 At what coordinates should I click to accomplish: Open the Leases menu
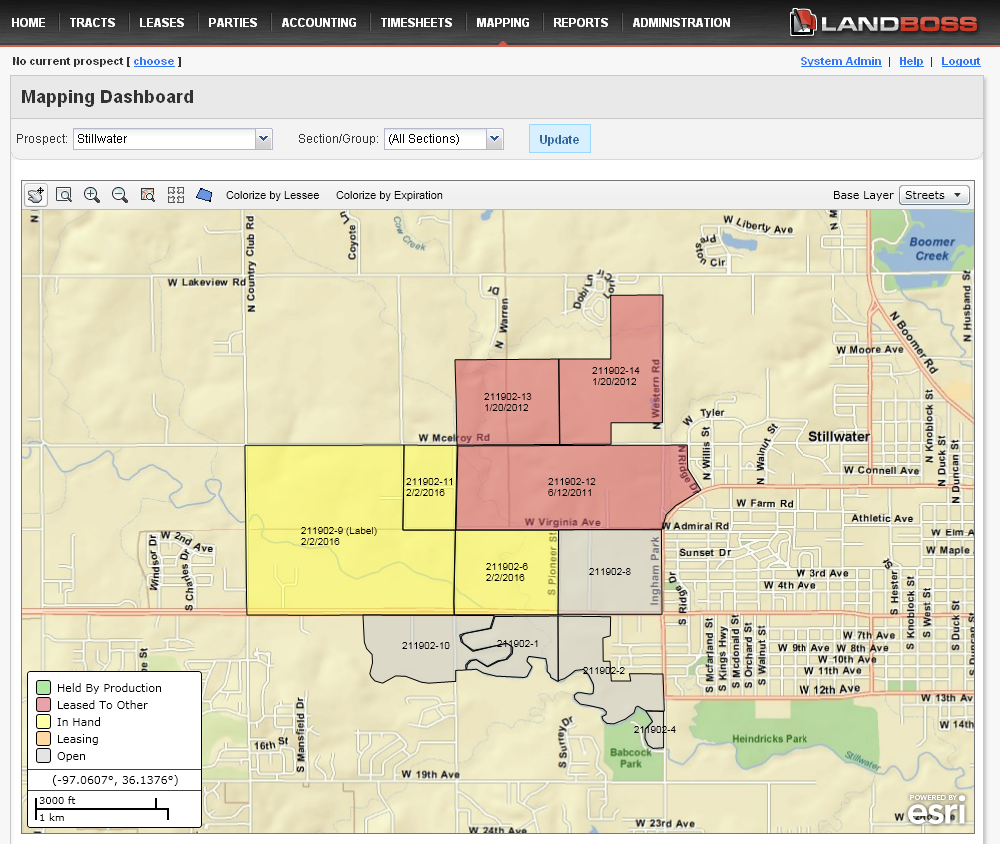click(162, 23)
